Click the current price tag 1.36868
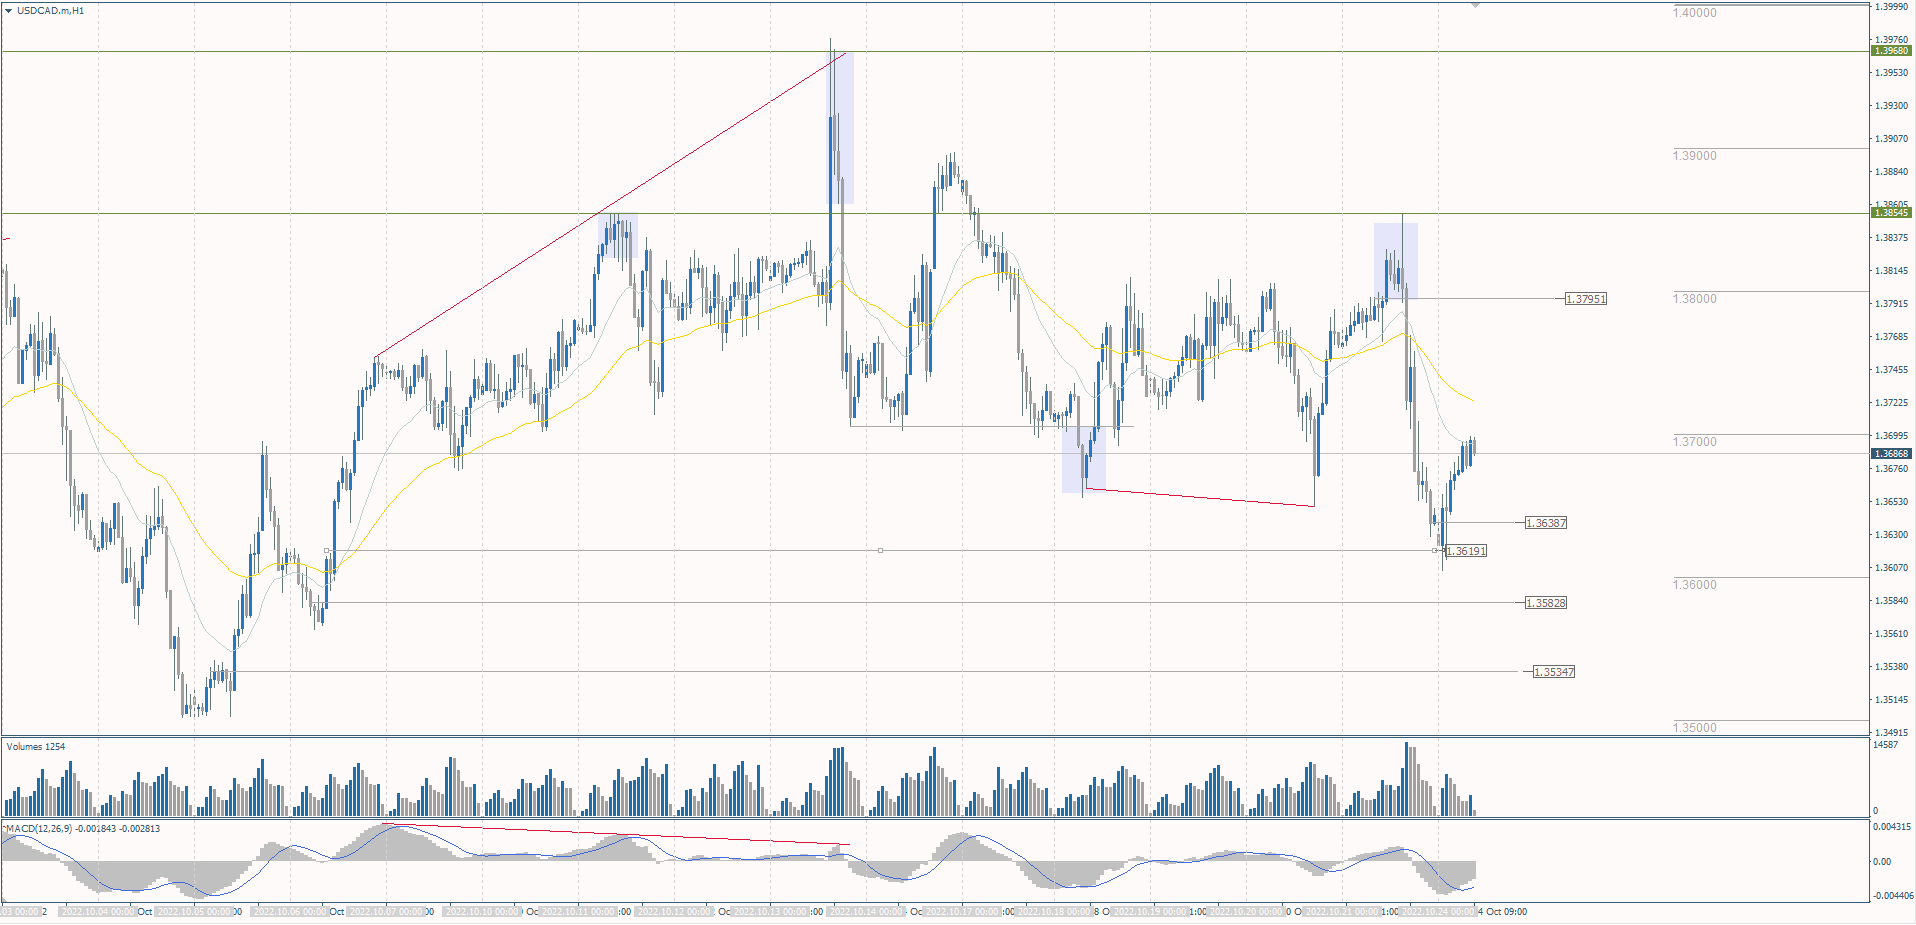 (1891, 454)
